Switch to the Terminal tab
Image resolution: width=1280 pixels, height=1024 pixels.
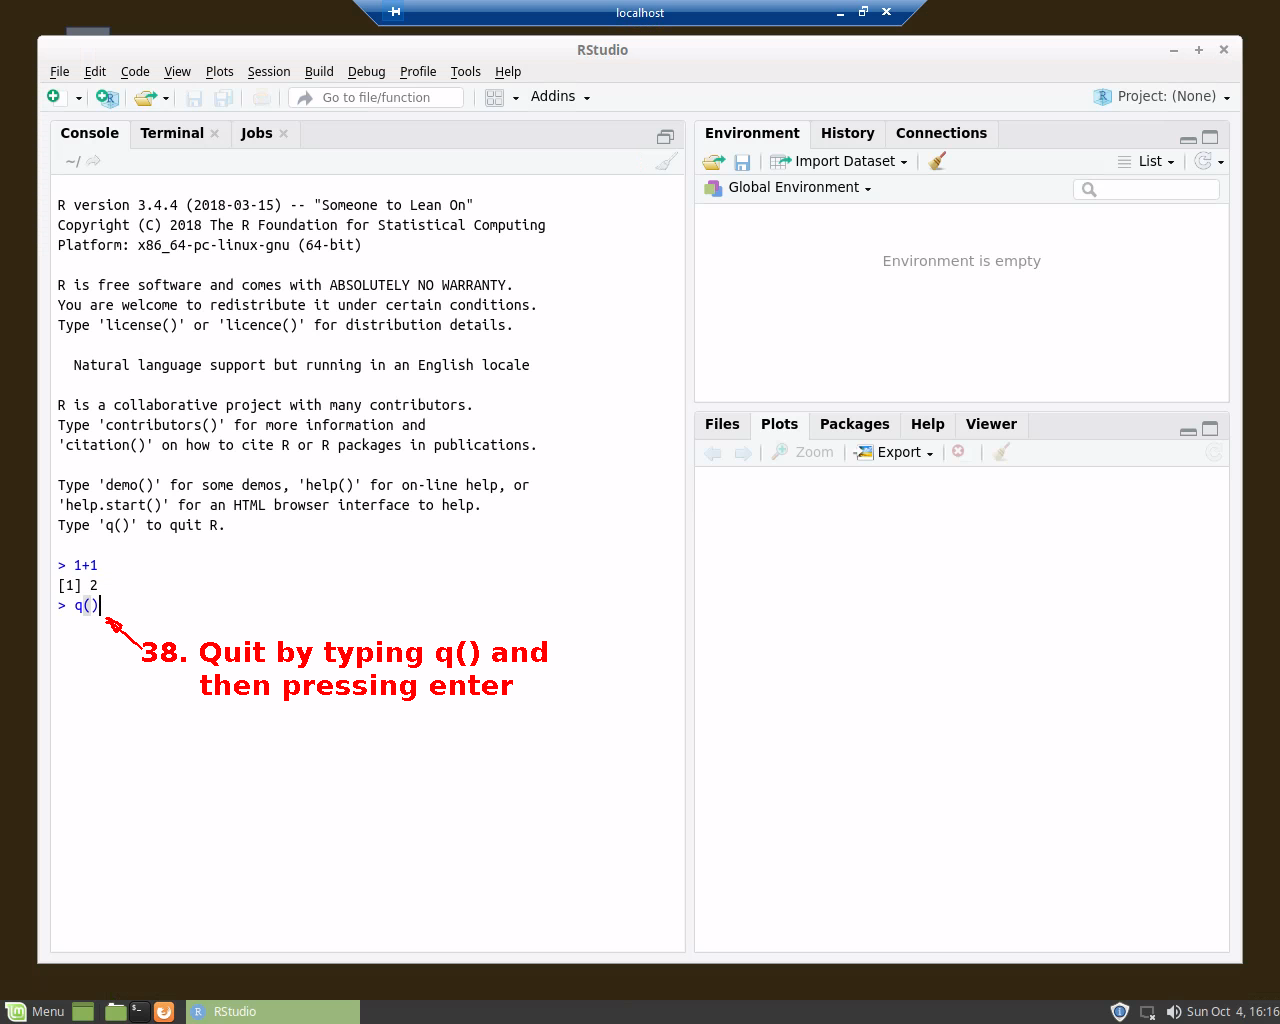coord(172,133)
